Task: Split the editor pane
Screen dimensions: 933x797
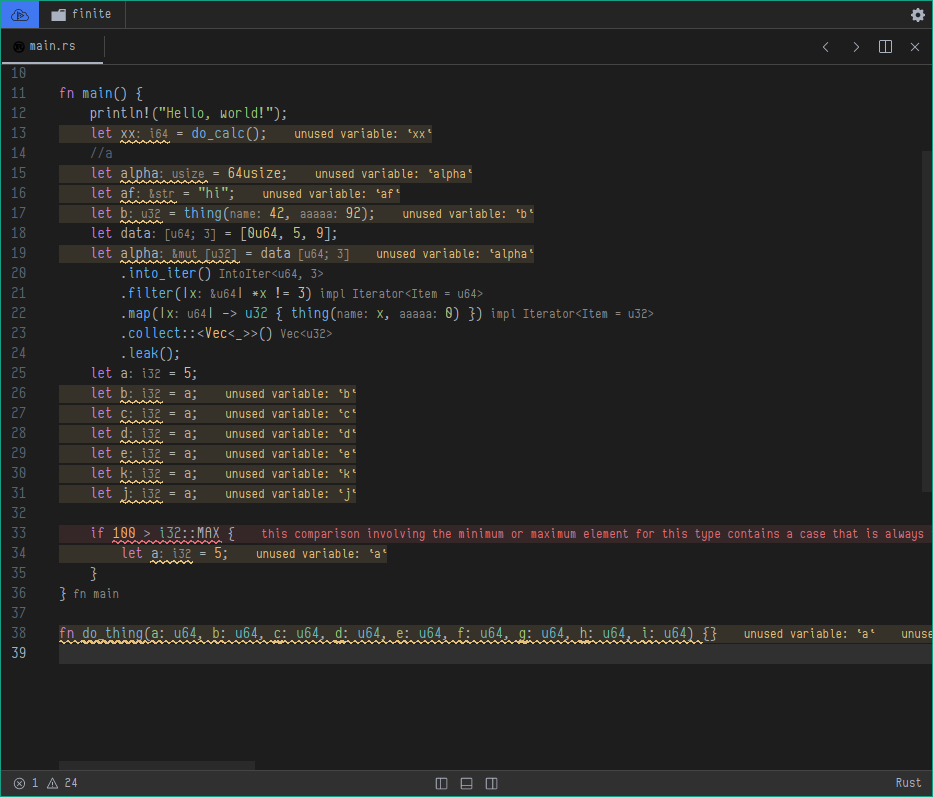Action: point(885,47)
